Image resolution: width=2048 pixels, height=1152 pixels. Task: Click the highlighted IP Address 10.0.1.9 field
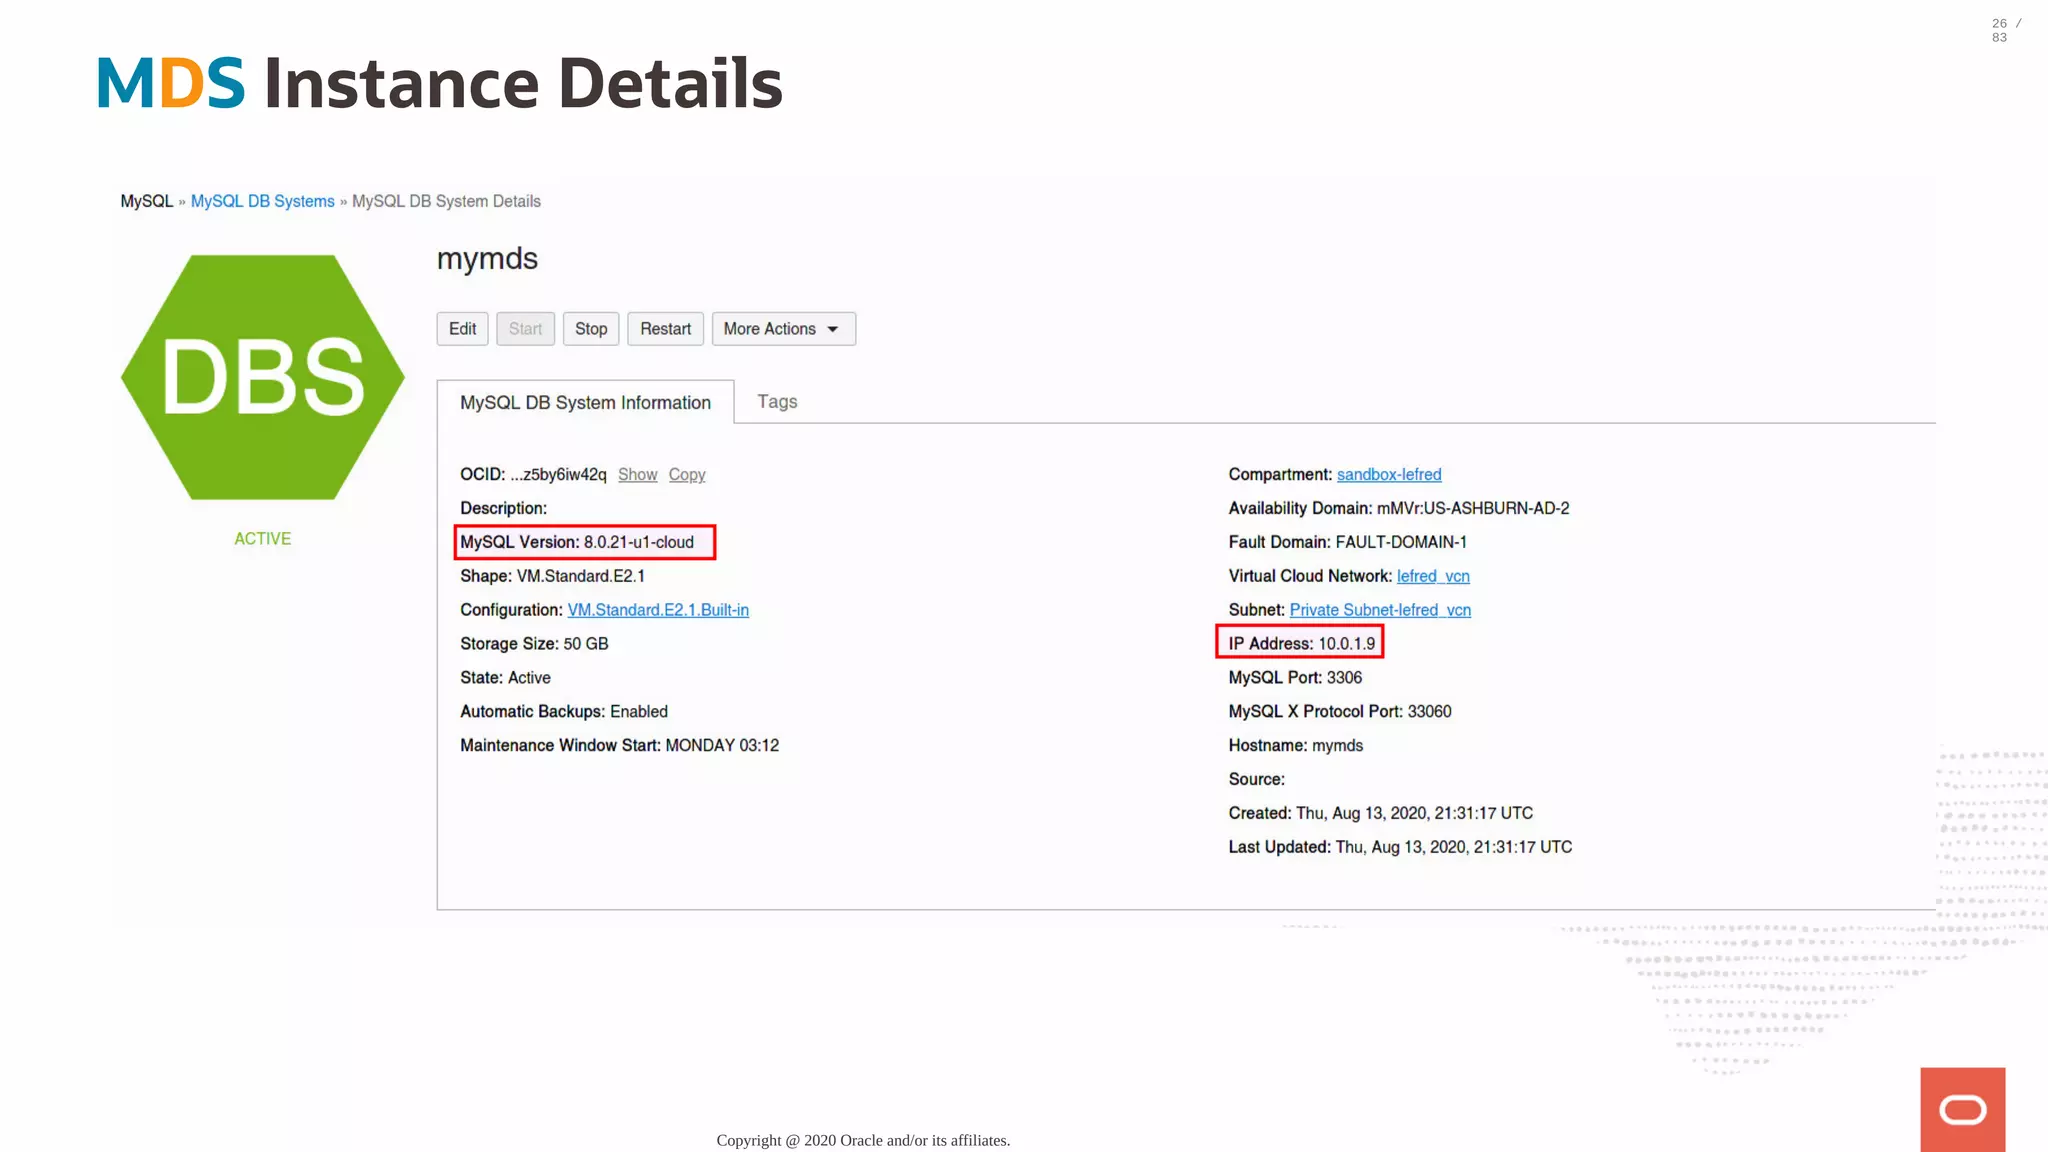[x=1300, y=643]
